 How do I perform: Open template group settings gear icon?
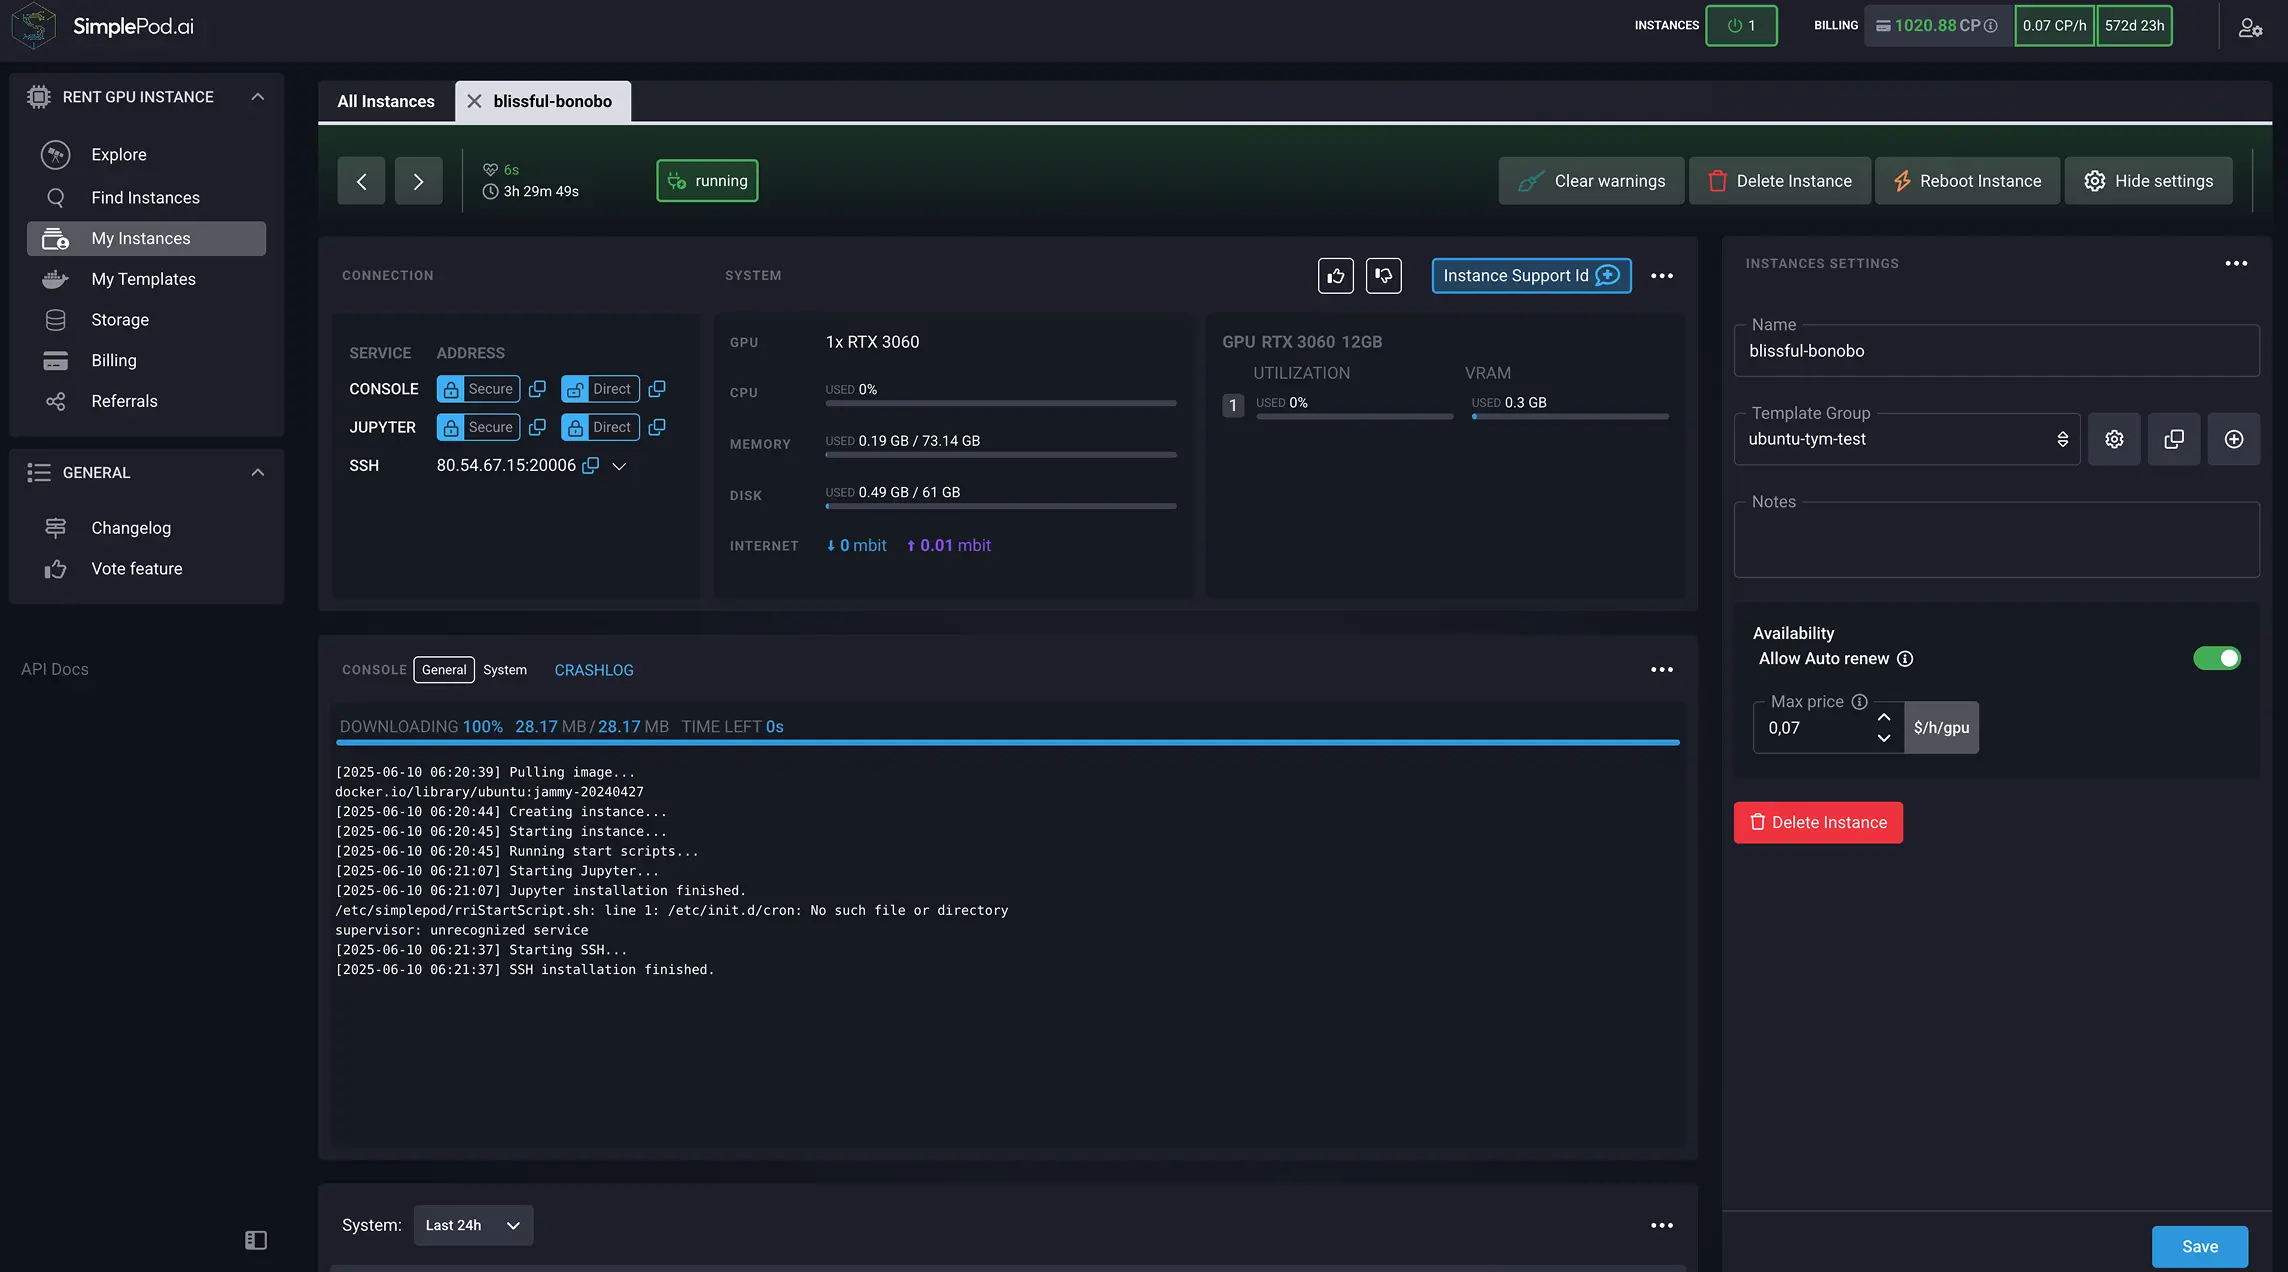pos(2114,439)
